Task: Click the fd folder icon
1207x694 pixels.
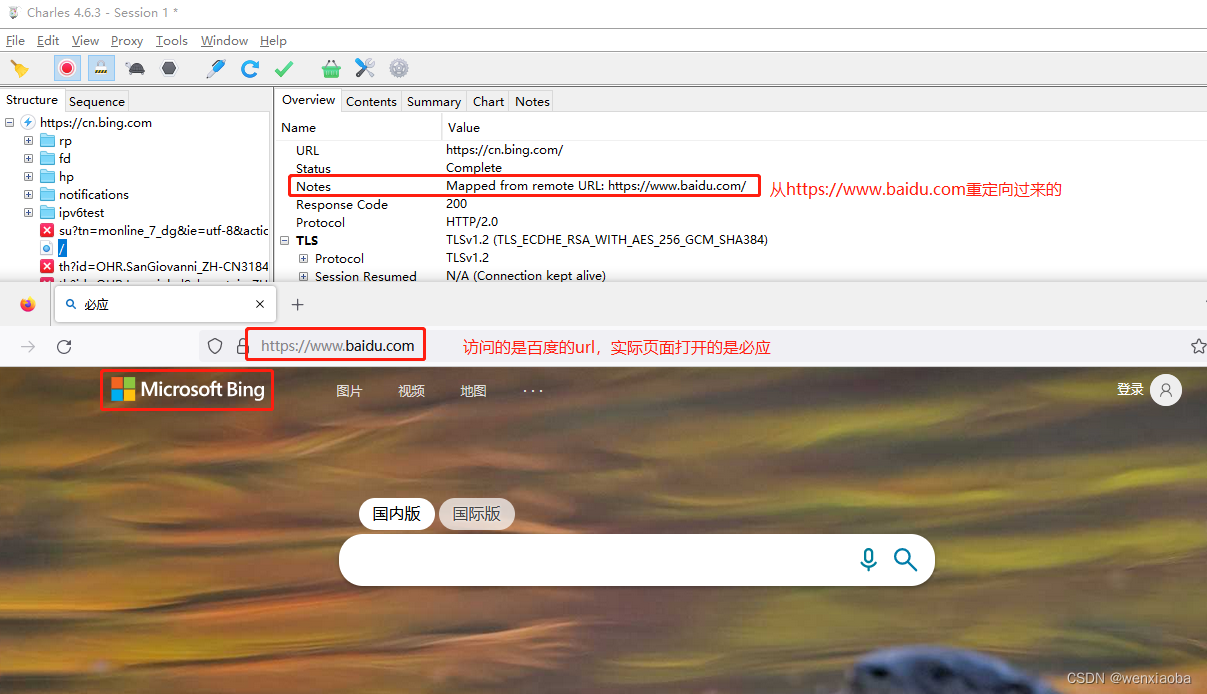Action: pos(47,159)
